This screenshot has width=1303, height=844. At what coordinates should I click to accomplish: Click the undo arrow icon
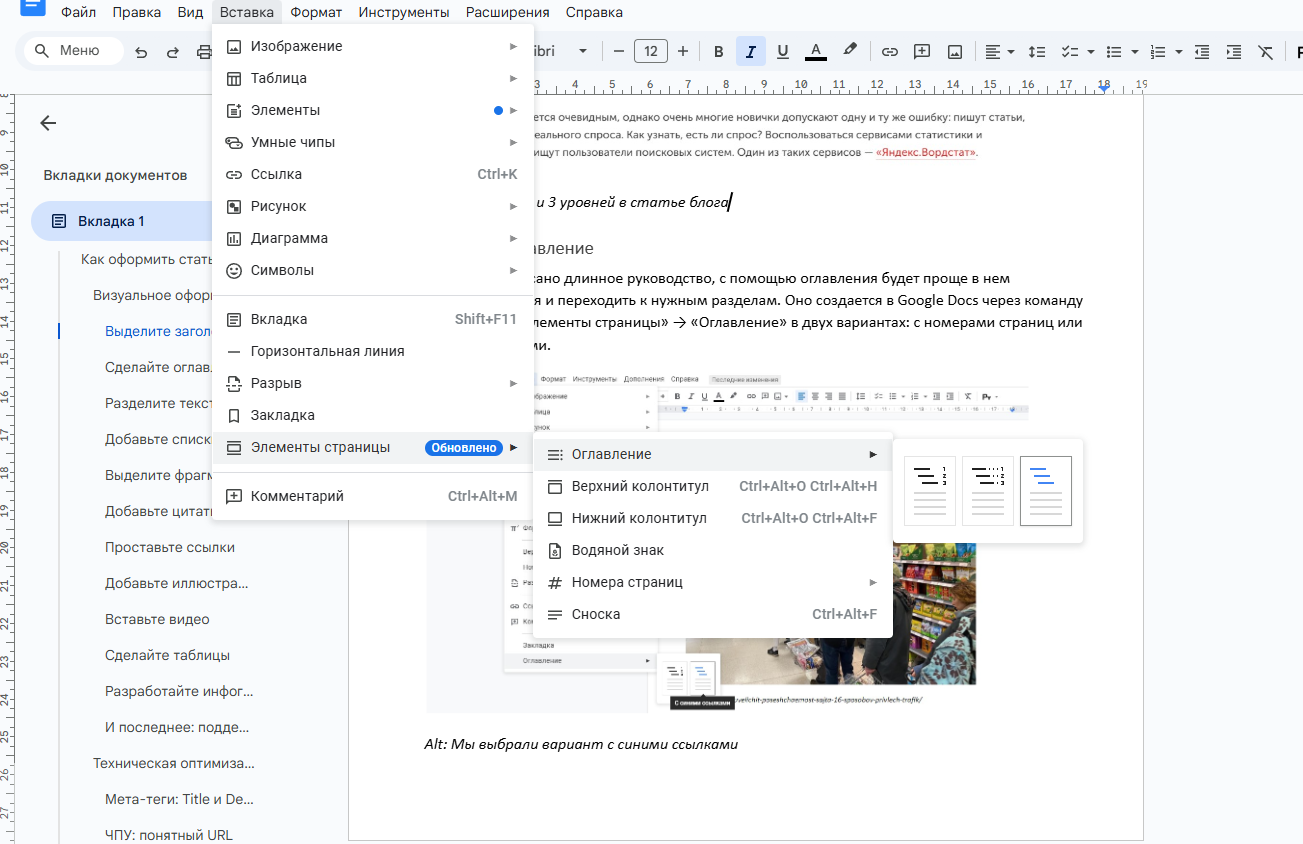tap(141, 52)
